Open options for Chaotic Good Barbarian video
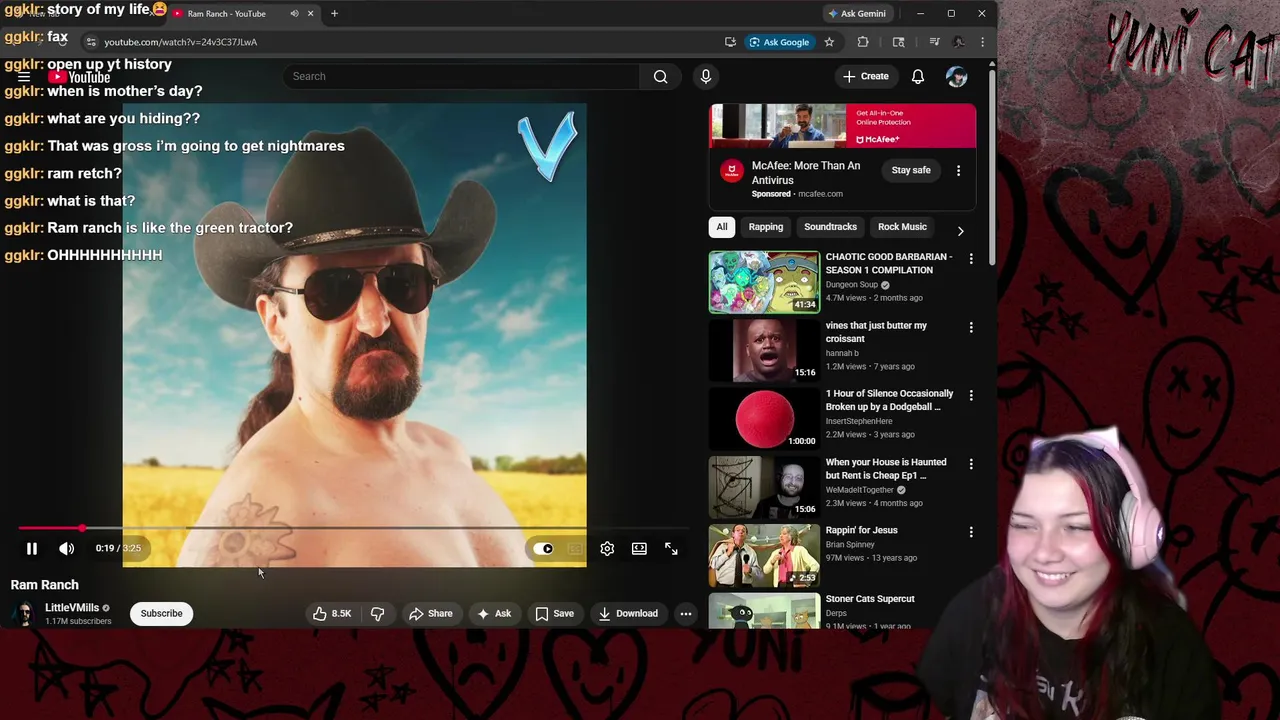Image resolution: width=1280 pixels, height=720 pixels. coord(971,259)
